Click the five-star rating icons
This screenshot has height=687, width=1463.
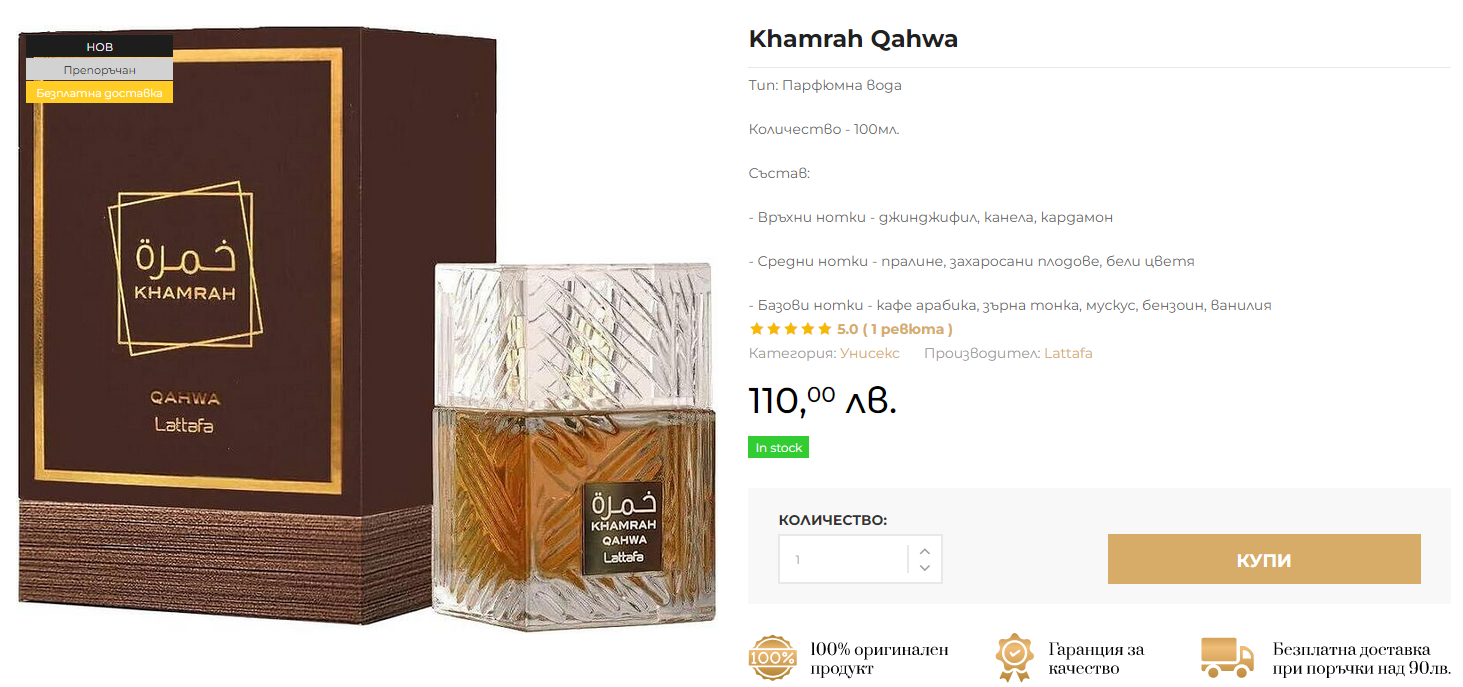[x=790, y=329]
